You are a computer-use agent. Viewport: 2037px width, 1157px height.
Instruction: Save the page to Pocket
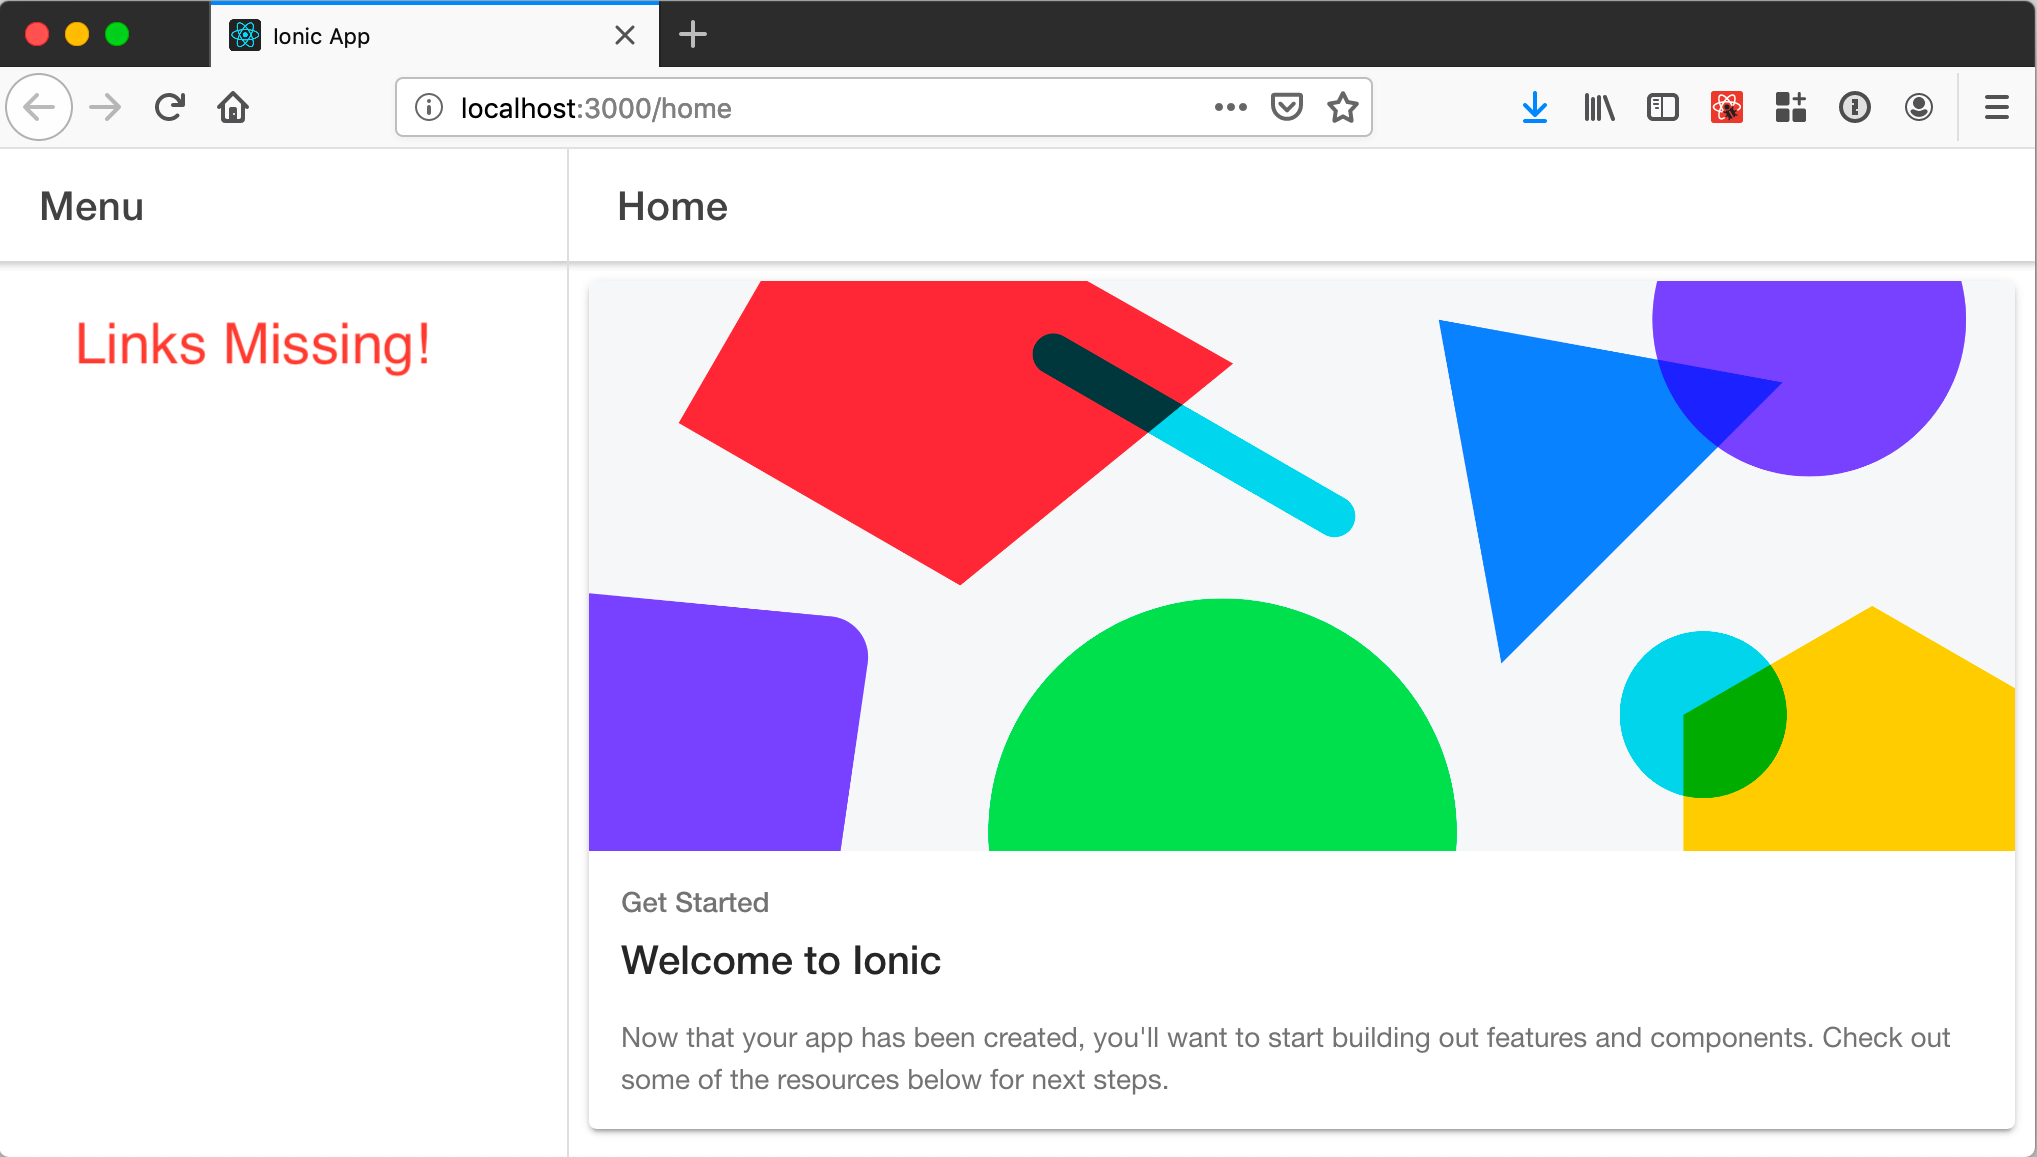(1288, 107)
